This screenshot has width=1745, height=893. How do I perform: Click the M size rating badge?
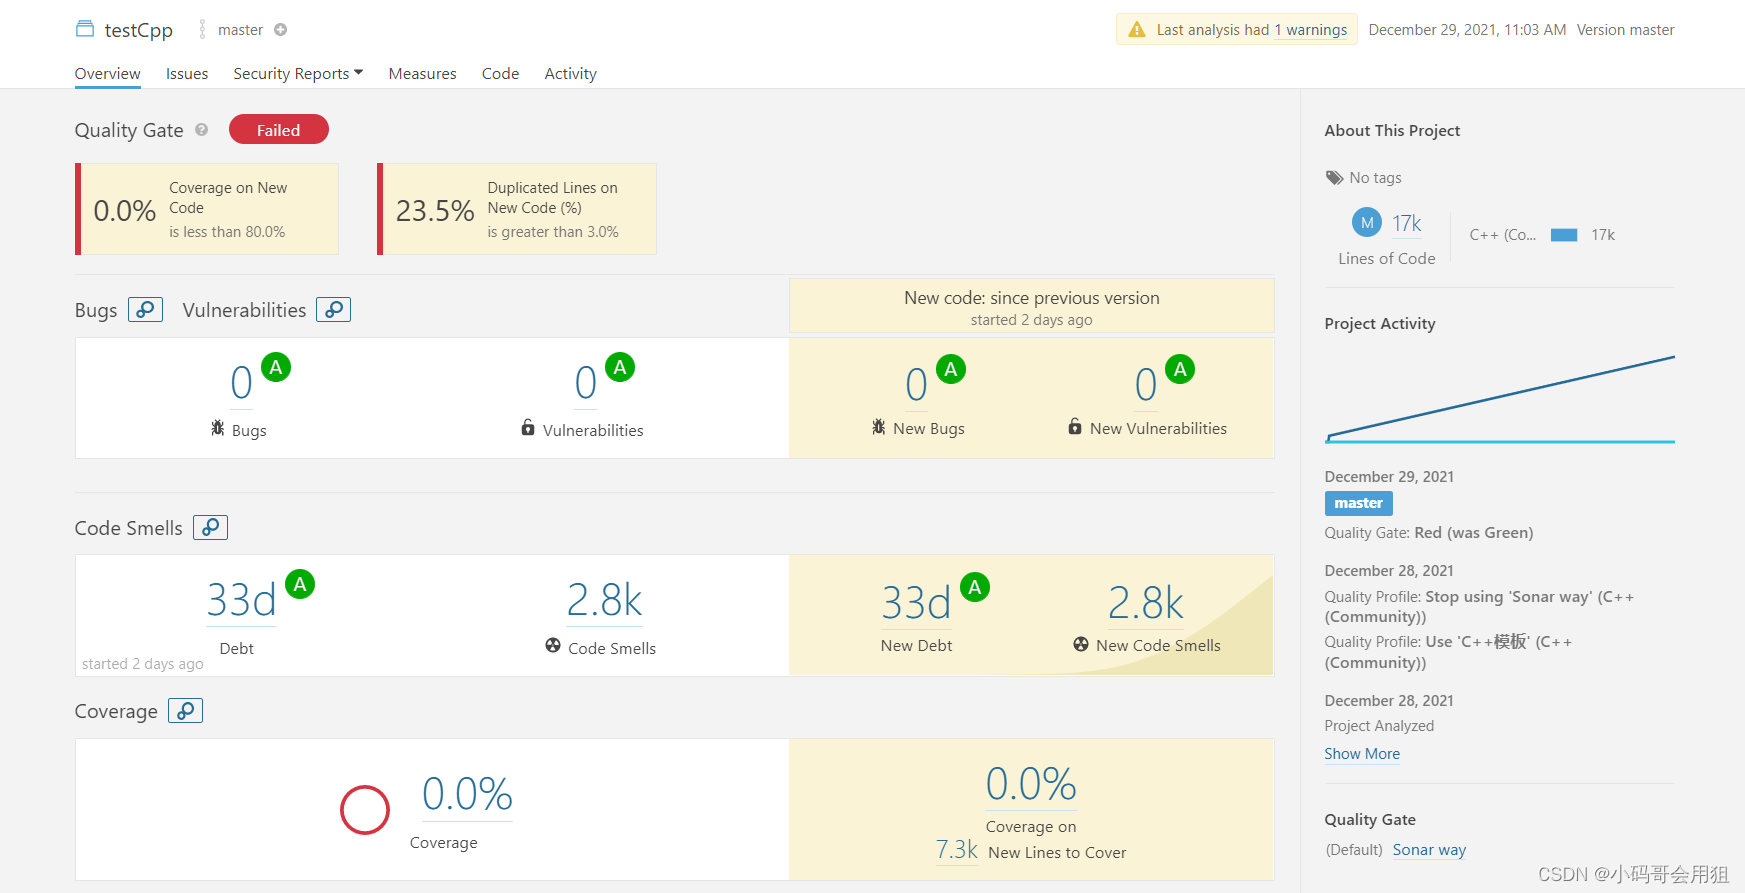tap(1367, 223)
